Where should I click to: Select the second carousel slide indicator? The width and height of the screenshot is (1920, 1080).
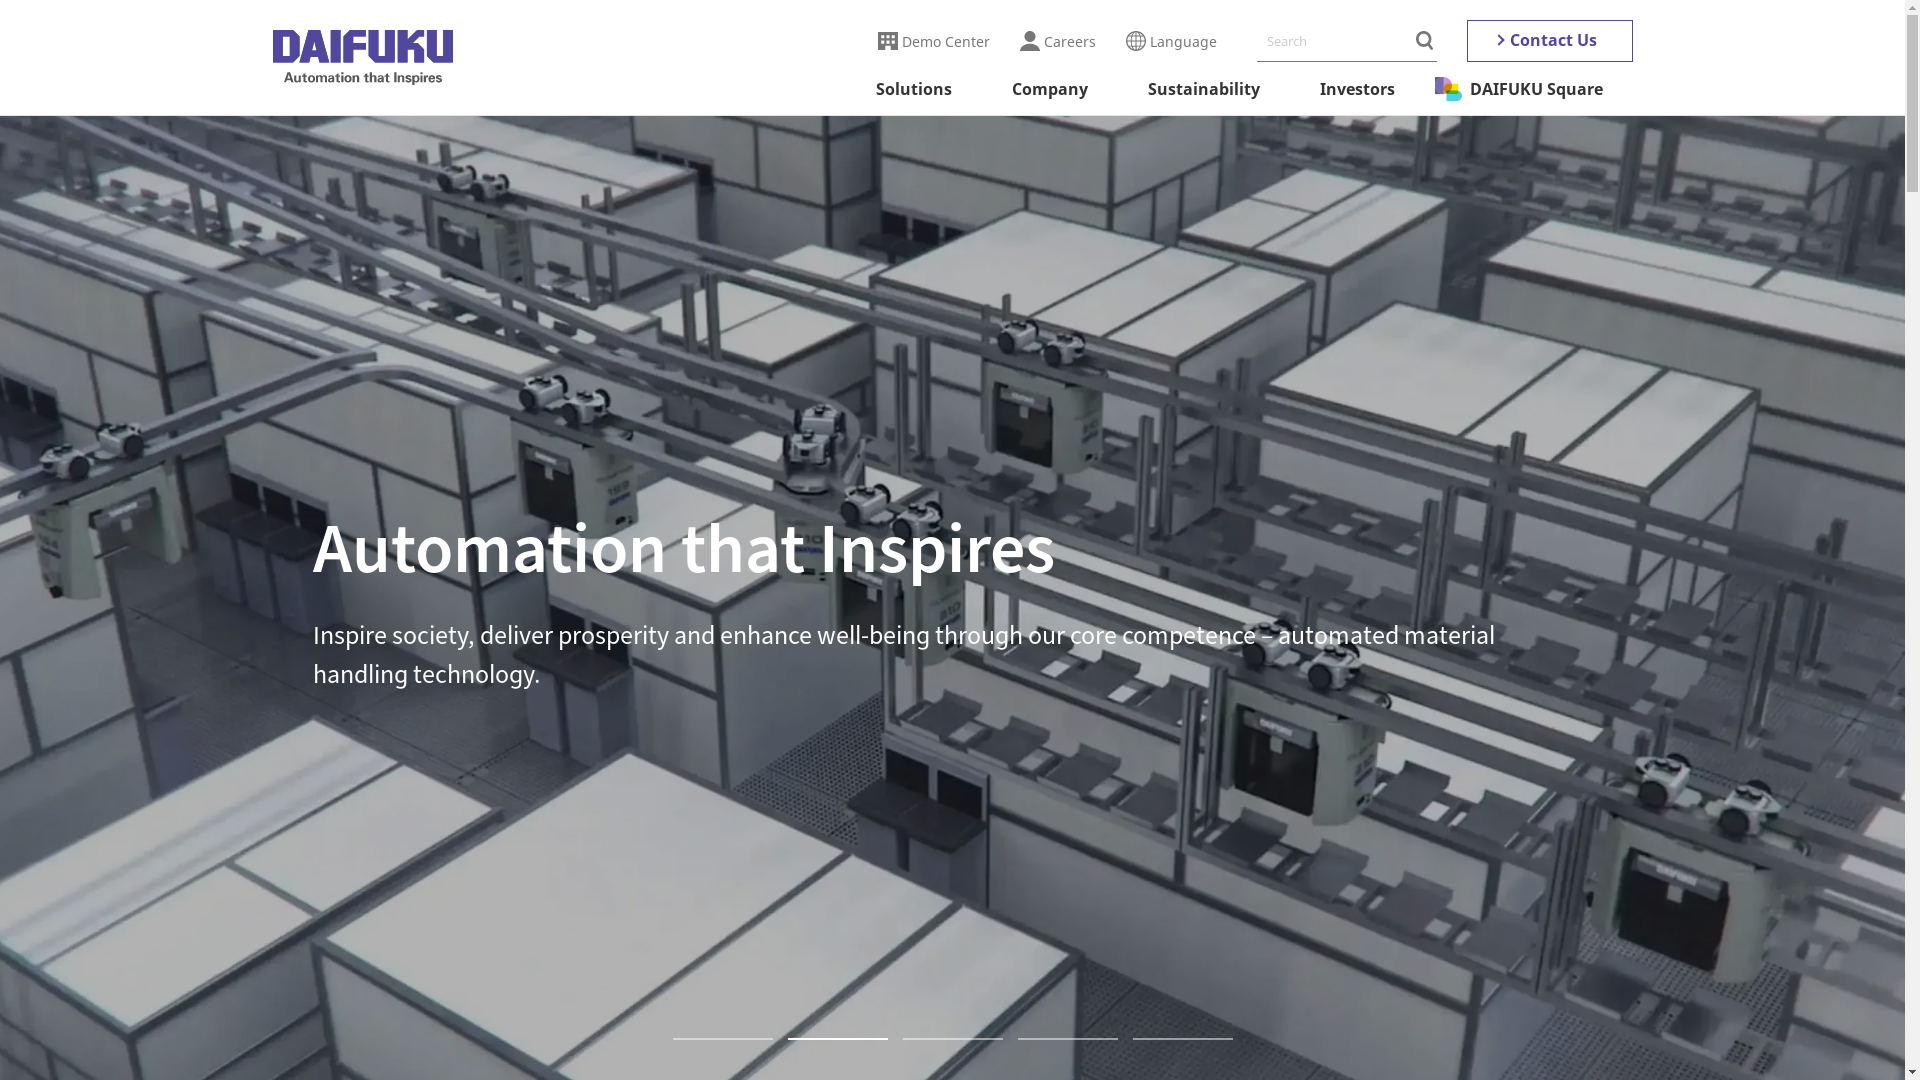(x=837, y=1038)
